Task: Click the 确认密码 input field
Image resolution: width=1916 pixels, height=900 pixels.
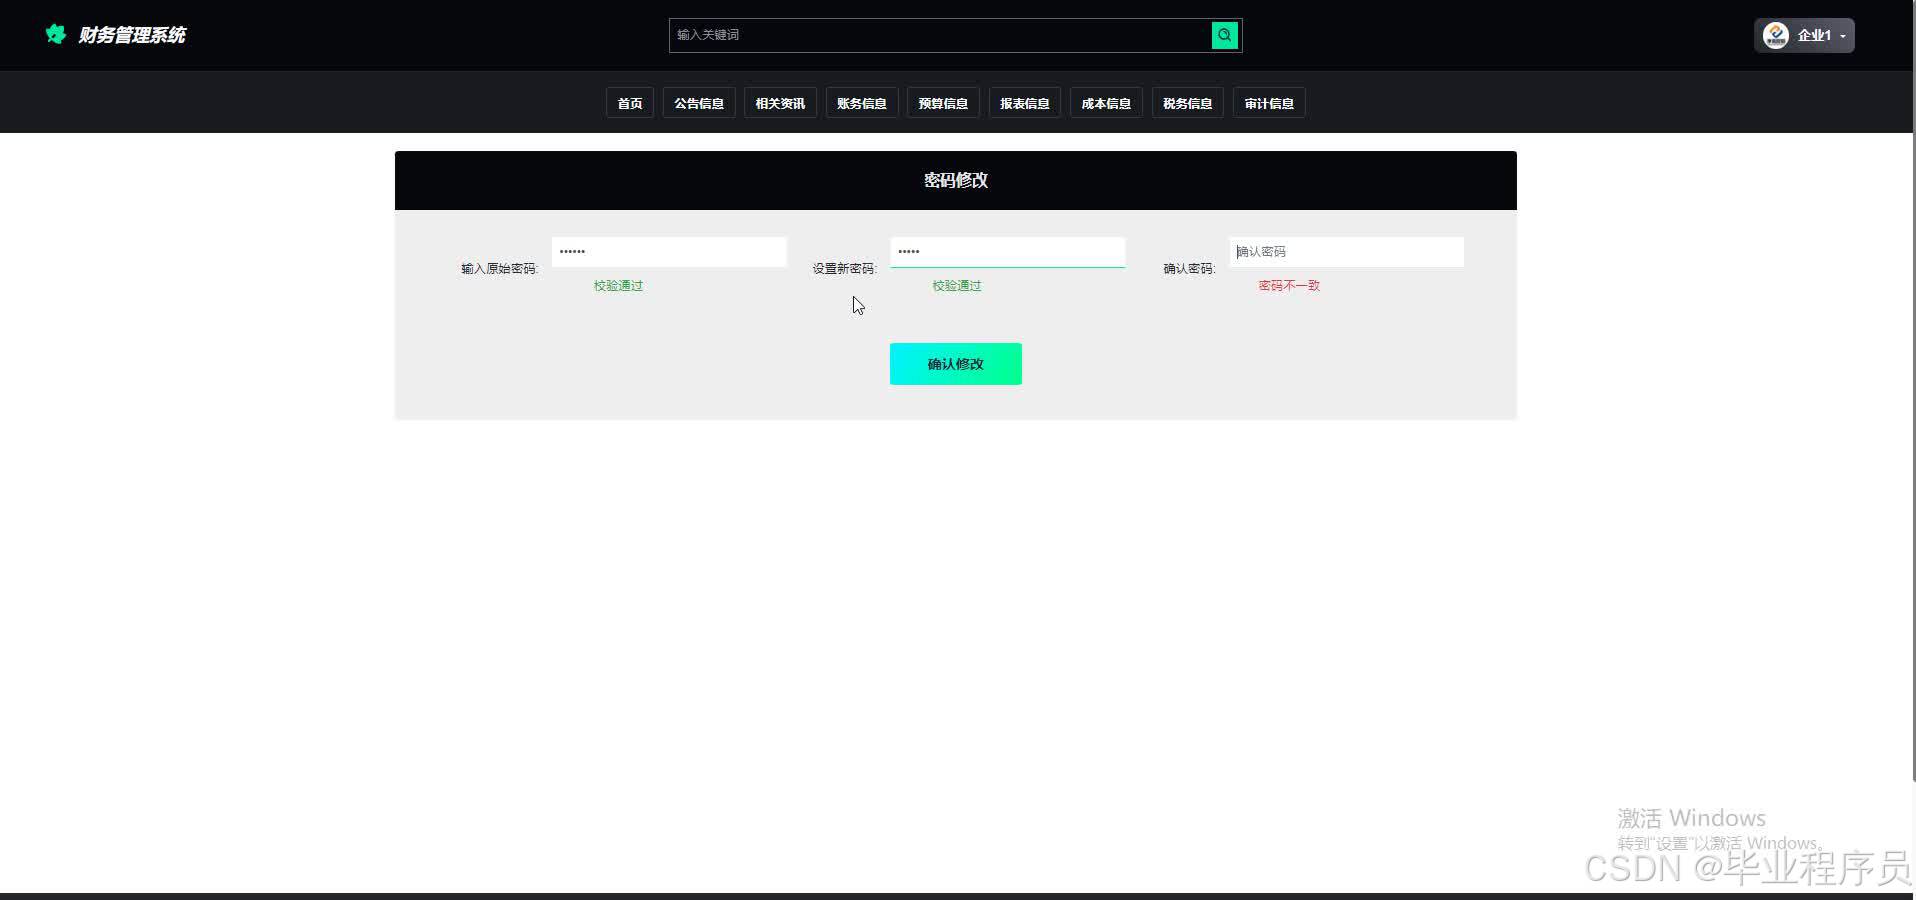Action: (1347, 252)
